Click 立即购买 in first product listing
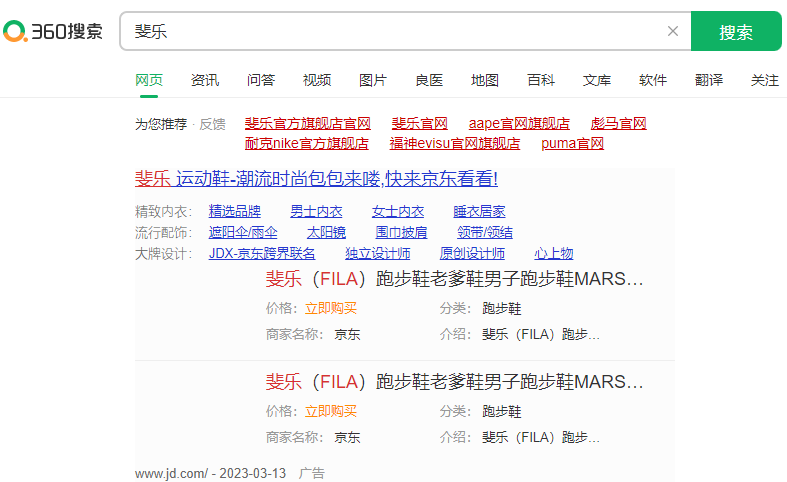 [x=331, y=308]
